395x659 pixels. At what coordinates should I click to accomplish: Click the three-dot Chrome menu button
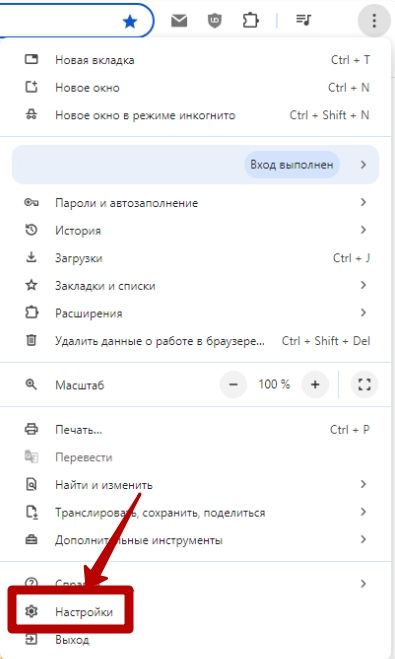point(374,20)
